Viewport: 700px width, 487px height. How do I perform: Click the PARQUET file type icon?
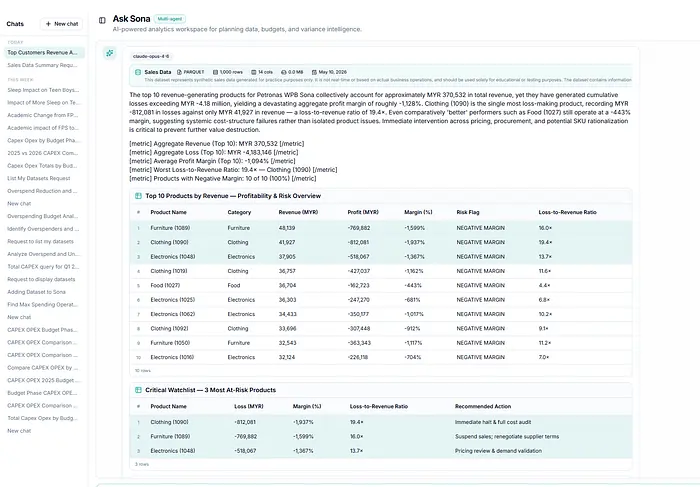click(x=179, y=72)
